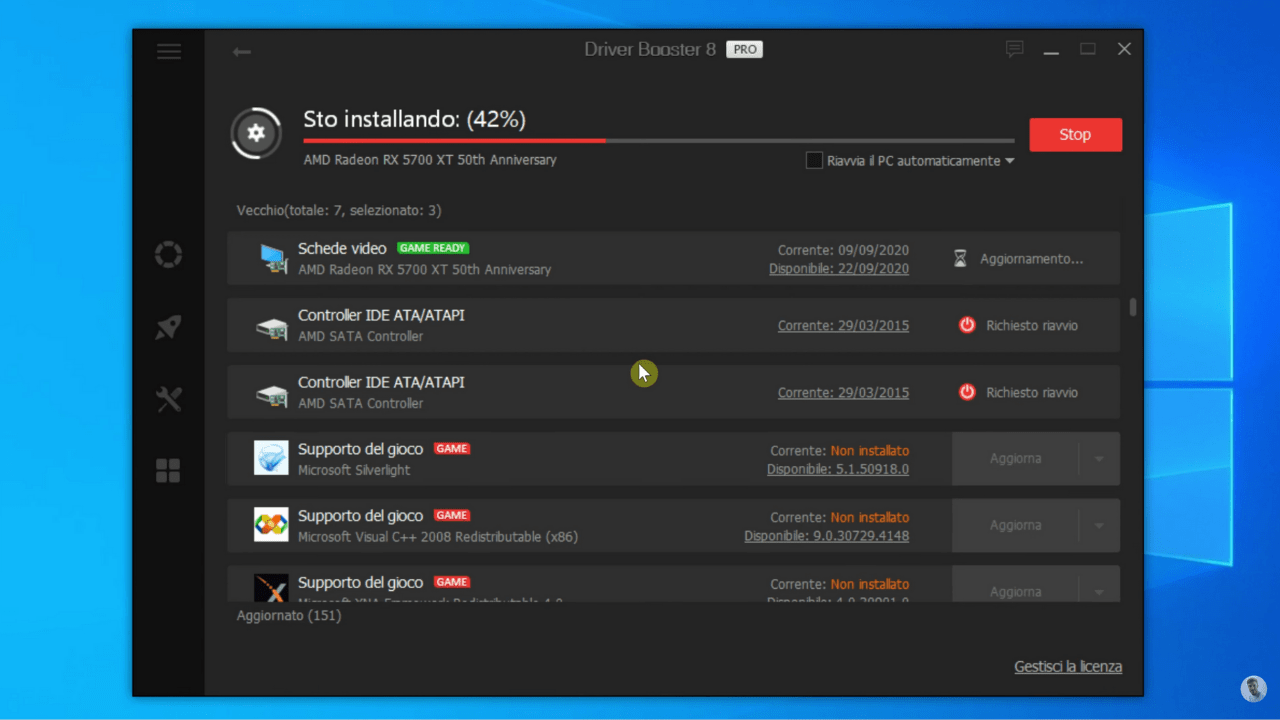Image resolution: width=1280 pixels, height=720 pixels.
Task: Click the Schede video device icon
Action: click(x=273, y=258)
